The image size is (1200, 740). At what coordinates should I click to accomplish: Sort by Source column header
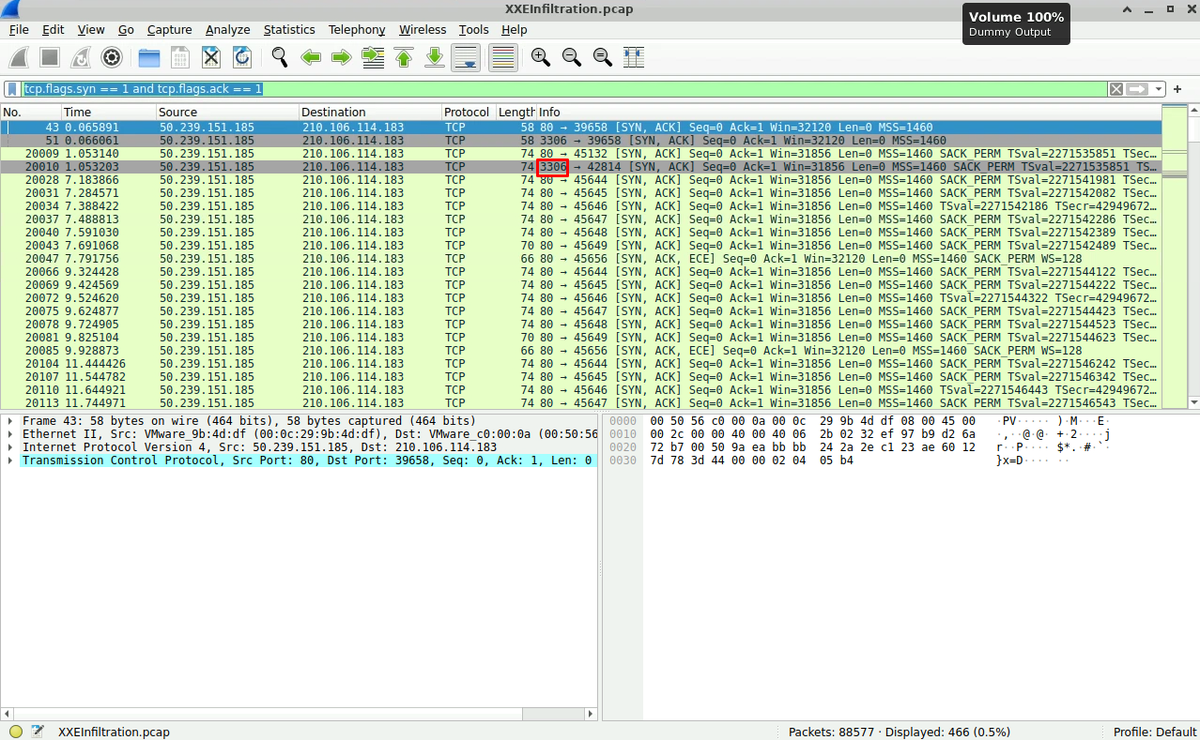click(227, 112)
